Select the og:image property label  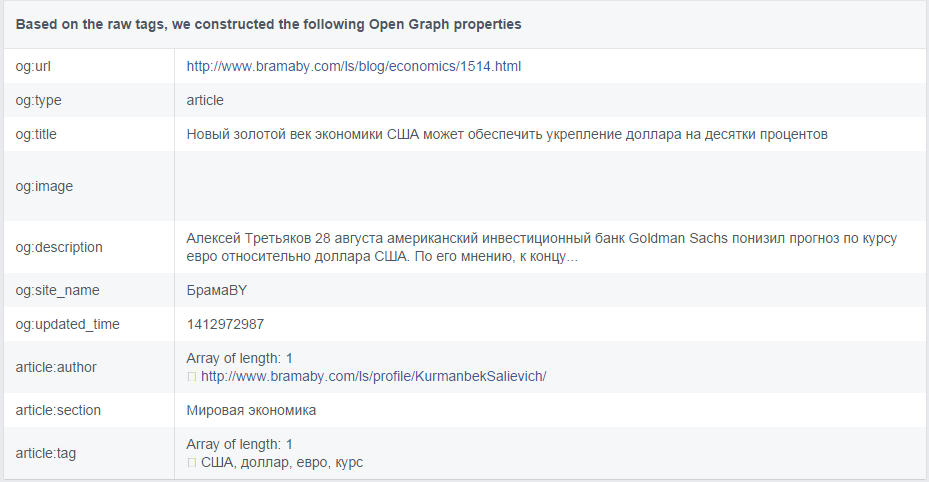click(x=44, y=186)
